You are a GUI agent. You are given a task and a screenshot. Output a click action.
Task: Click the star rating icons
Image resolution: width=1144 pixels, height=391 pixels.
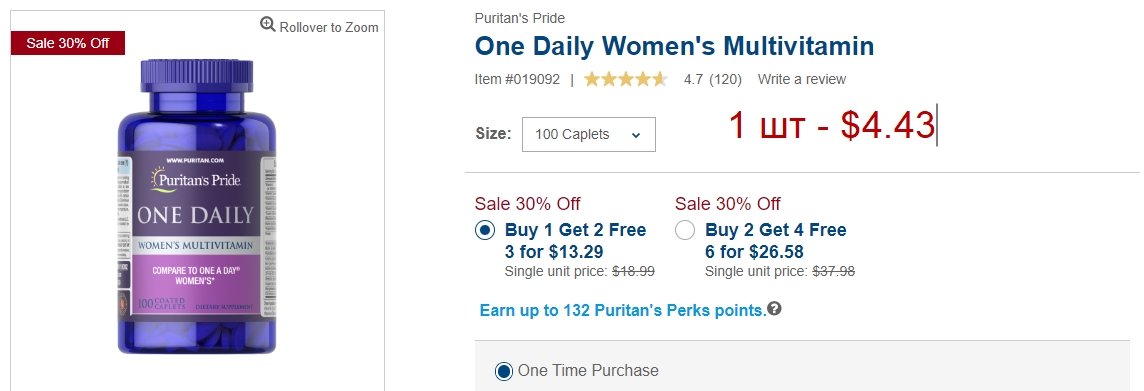pos(625,79)
